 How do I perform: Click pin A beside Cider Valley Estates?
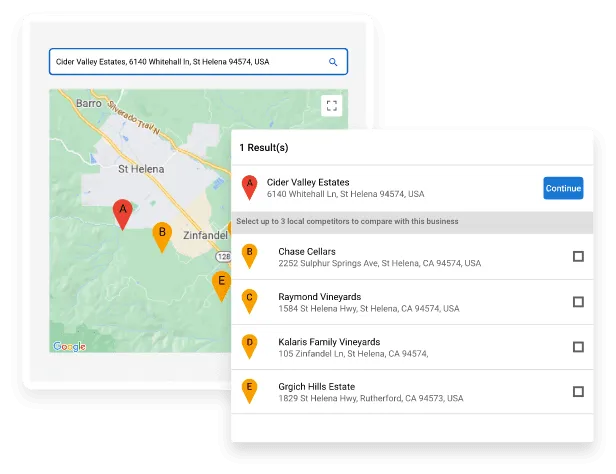point(250,186)
